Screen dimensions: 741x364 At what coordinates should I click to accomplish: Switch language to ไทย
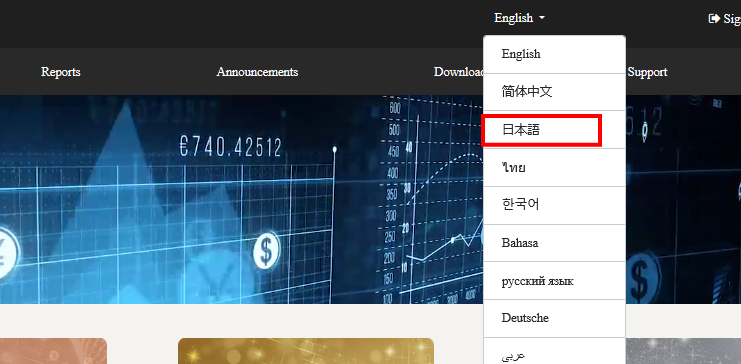coord(554,167)
